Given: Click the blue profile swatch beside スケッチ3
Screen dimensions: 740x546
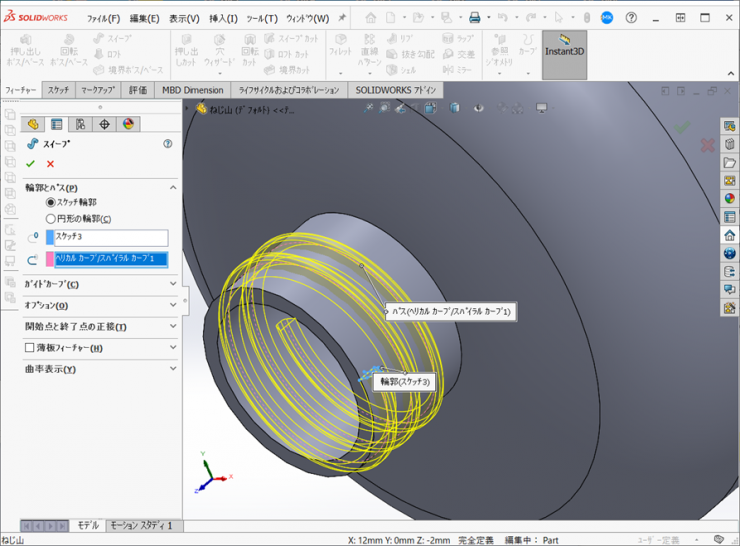Looking at the screenshot, I should [50, 238].
